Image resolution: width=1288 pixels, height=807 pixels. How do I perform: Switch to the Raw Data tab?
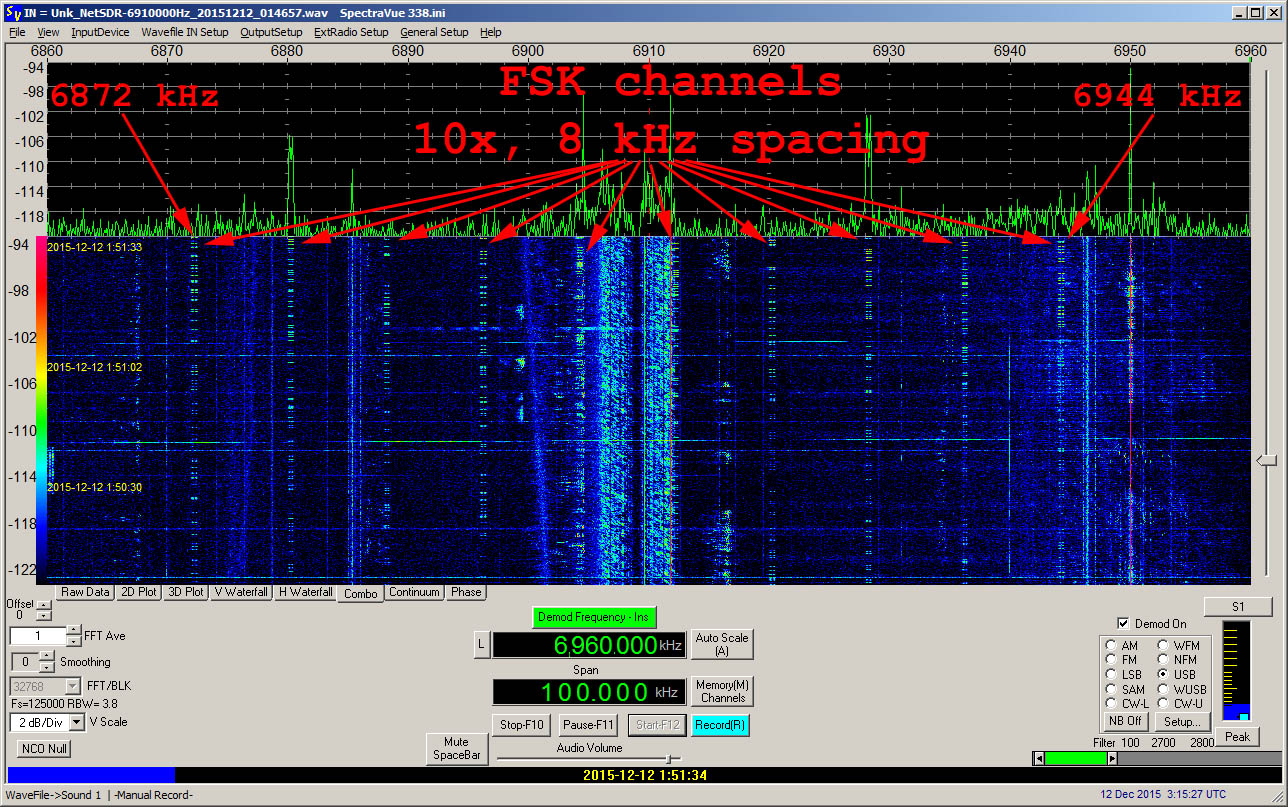click(x=85, y=592)
